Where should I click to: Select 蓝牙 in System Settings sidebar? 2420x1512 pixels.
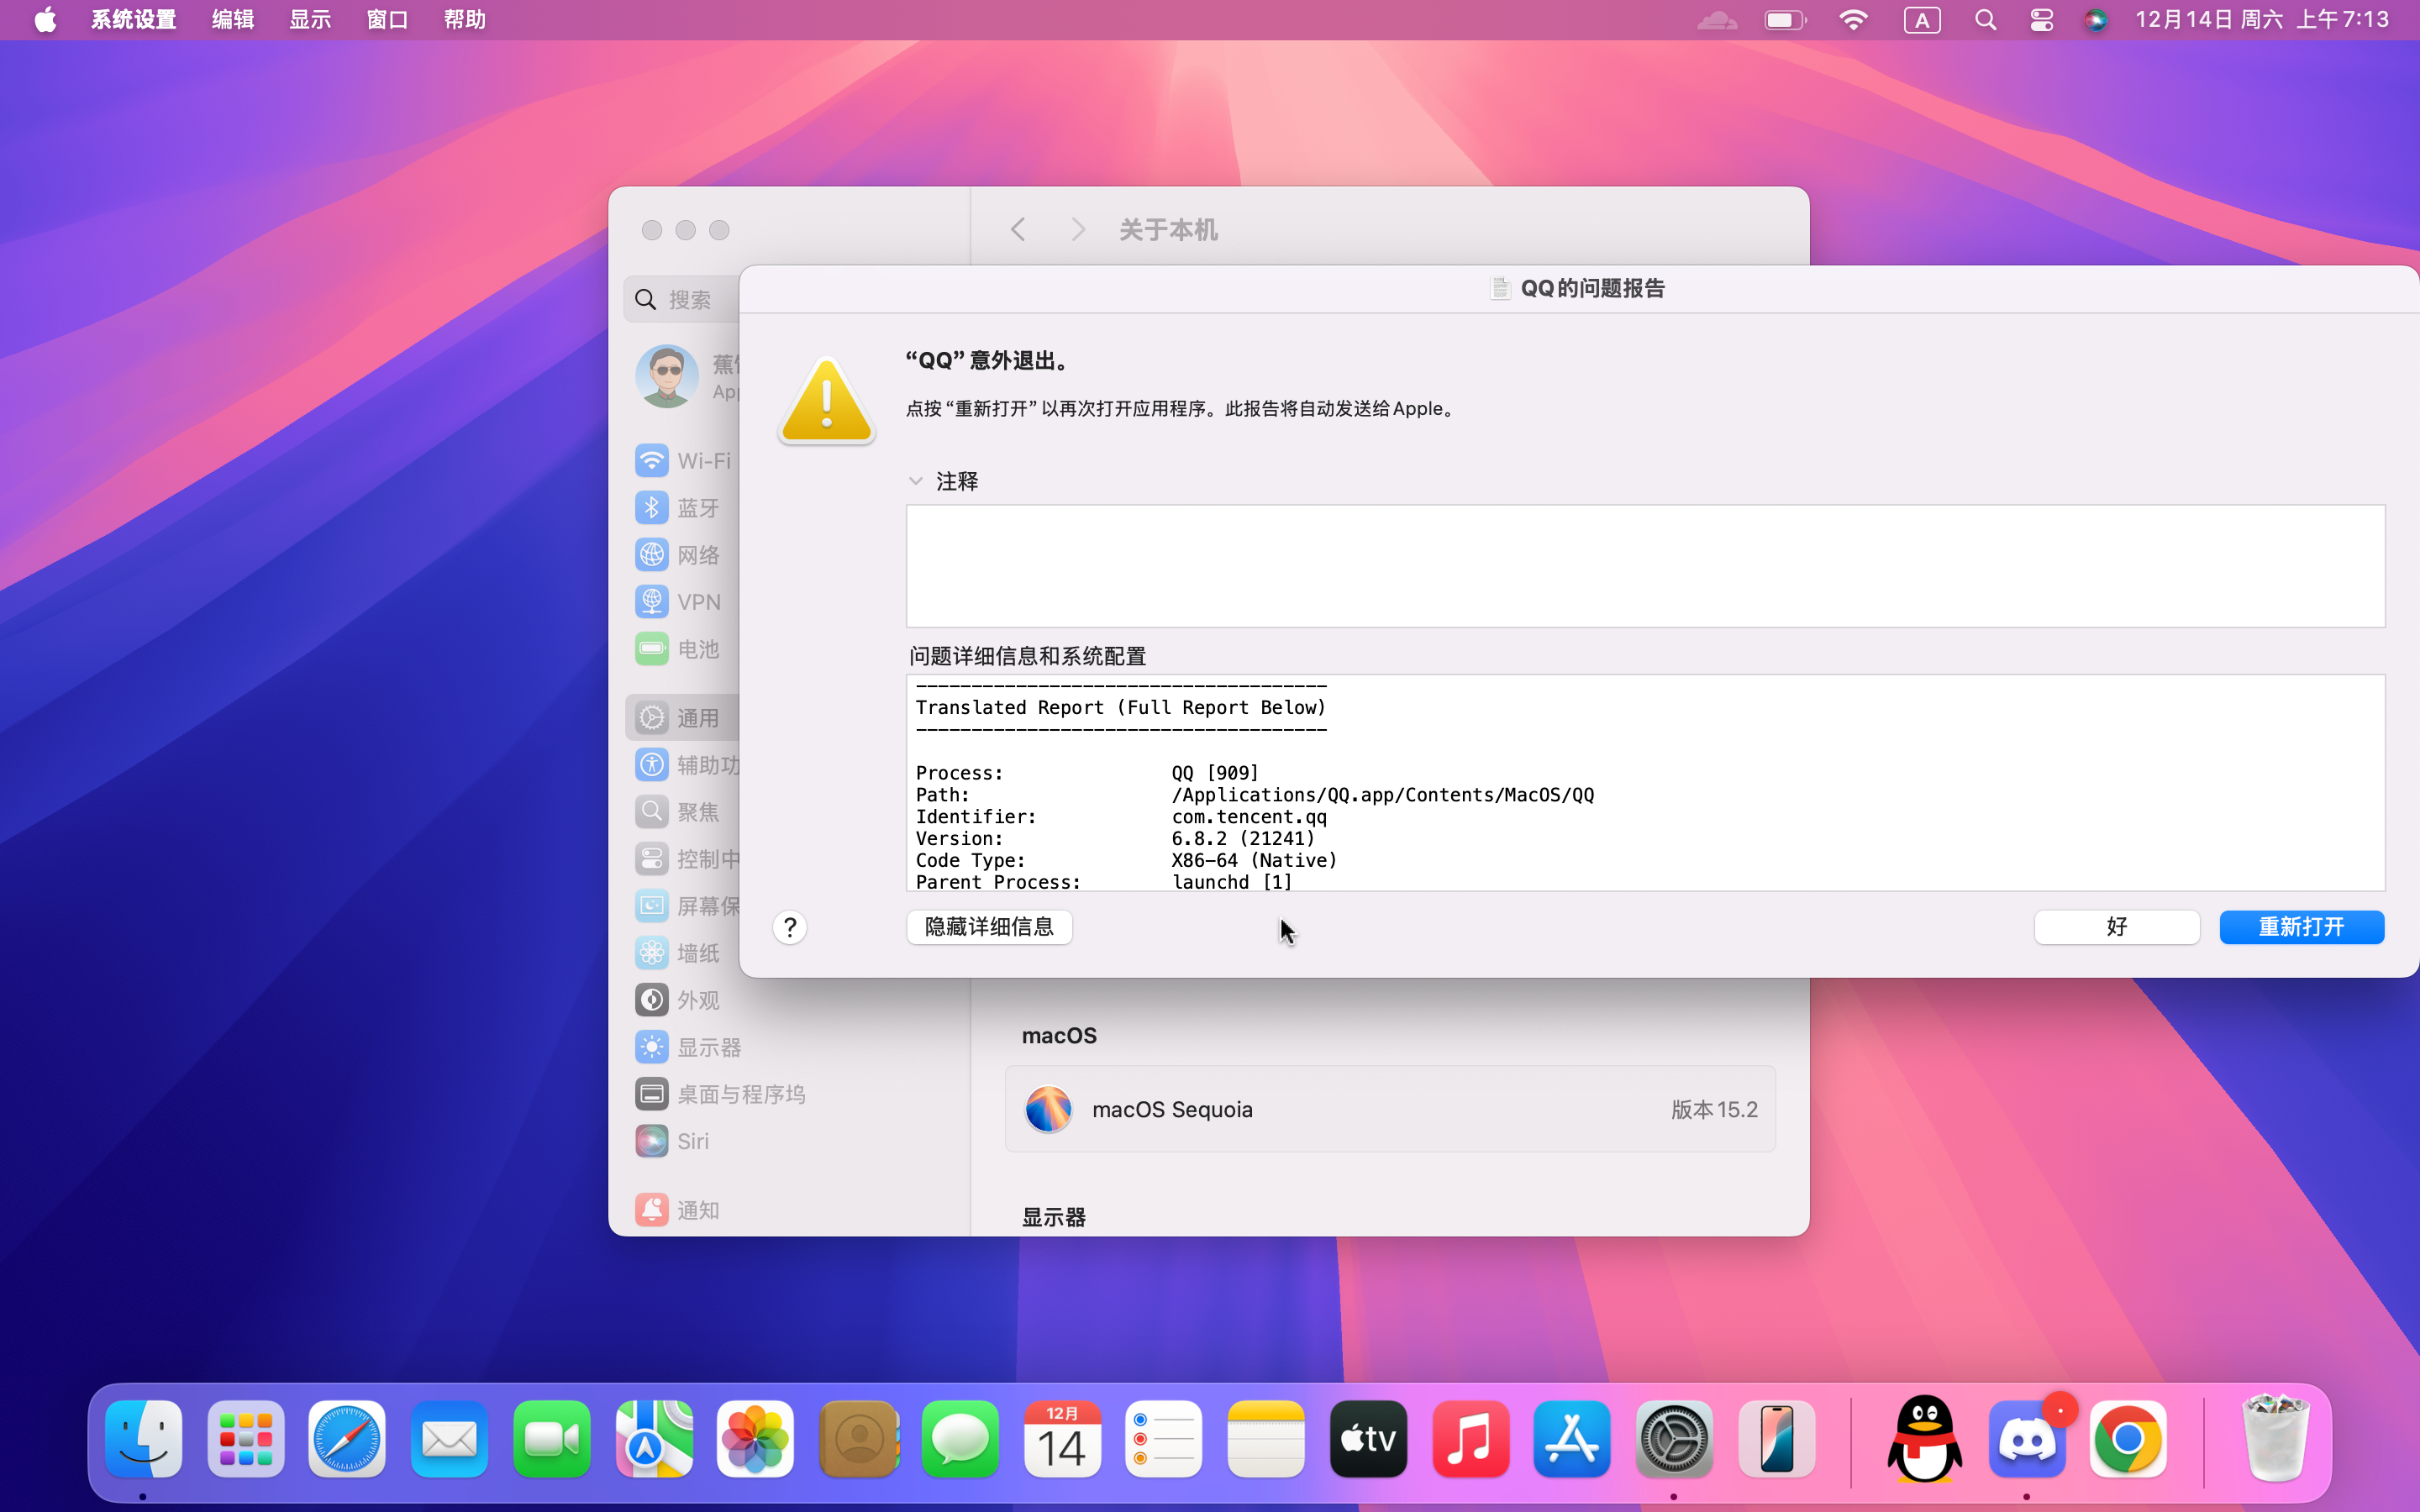point(686,508)
